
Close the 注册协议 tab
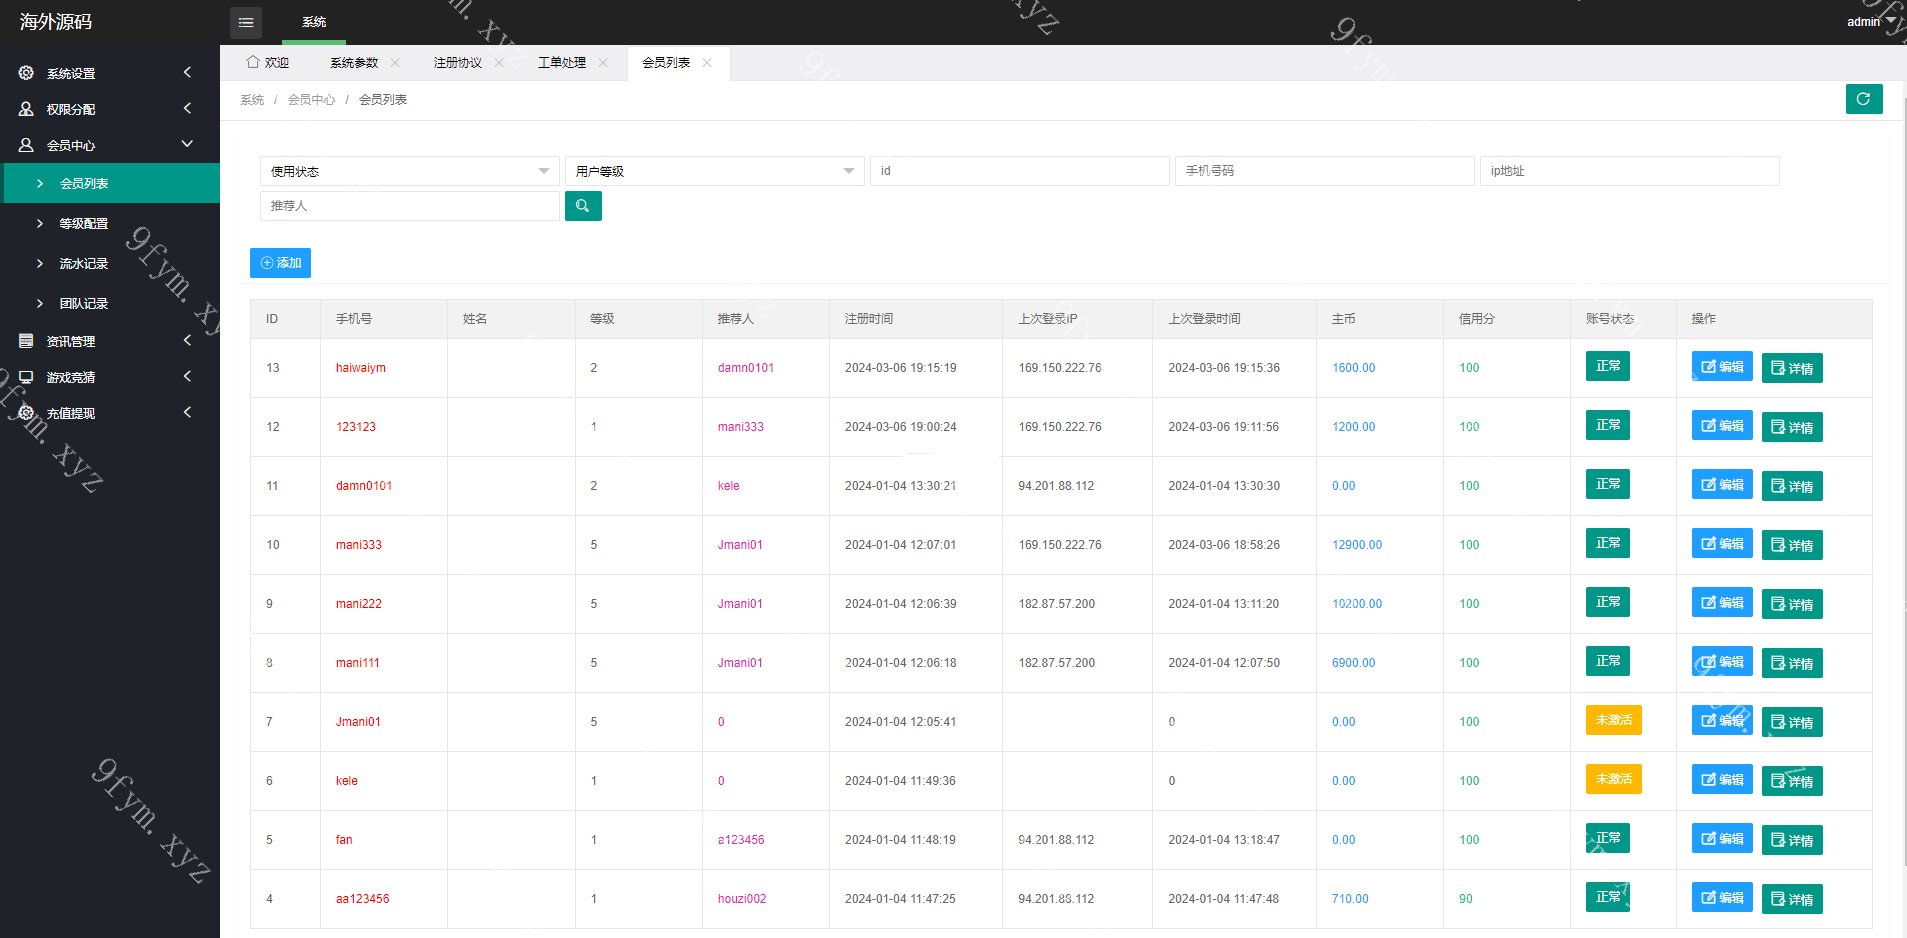(499, 62)
